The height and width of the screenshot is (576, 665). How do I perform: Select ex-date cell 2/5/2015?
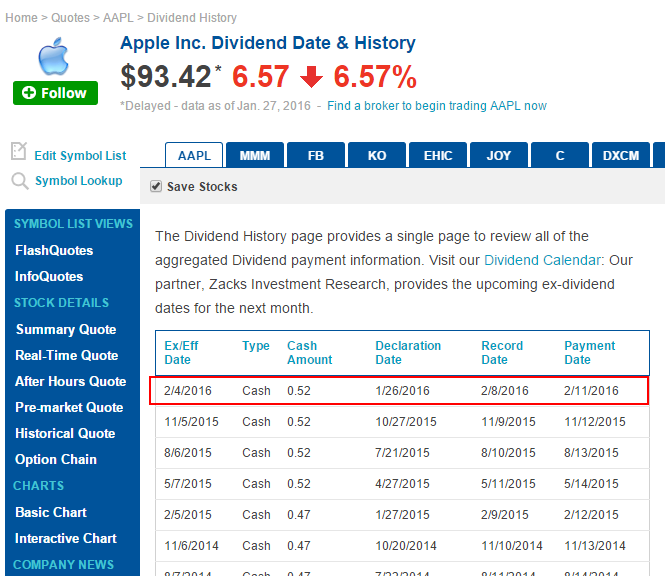click(x=188, y=514)
